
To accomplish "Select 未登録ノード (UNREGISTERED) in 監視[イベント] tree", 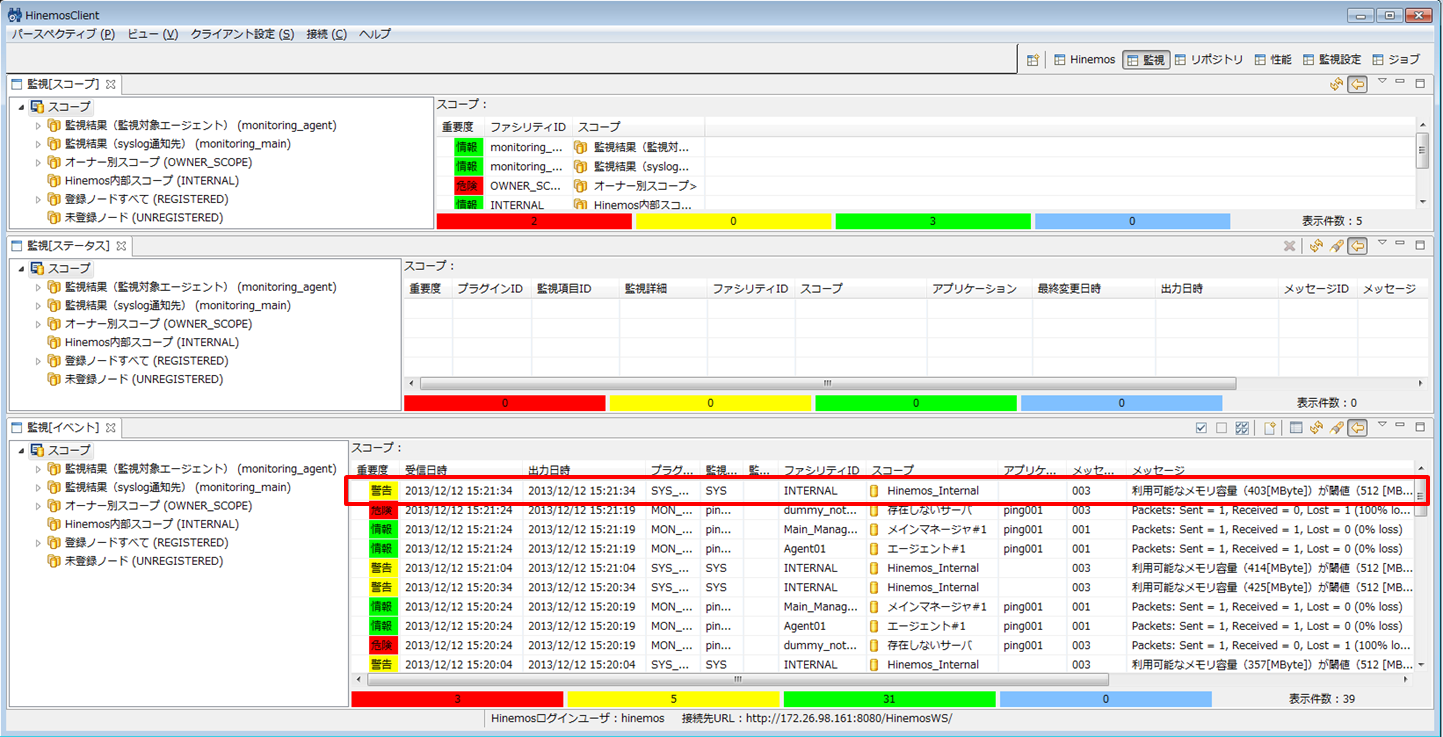I will (x=143, y=561).
